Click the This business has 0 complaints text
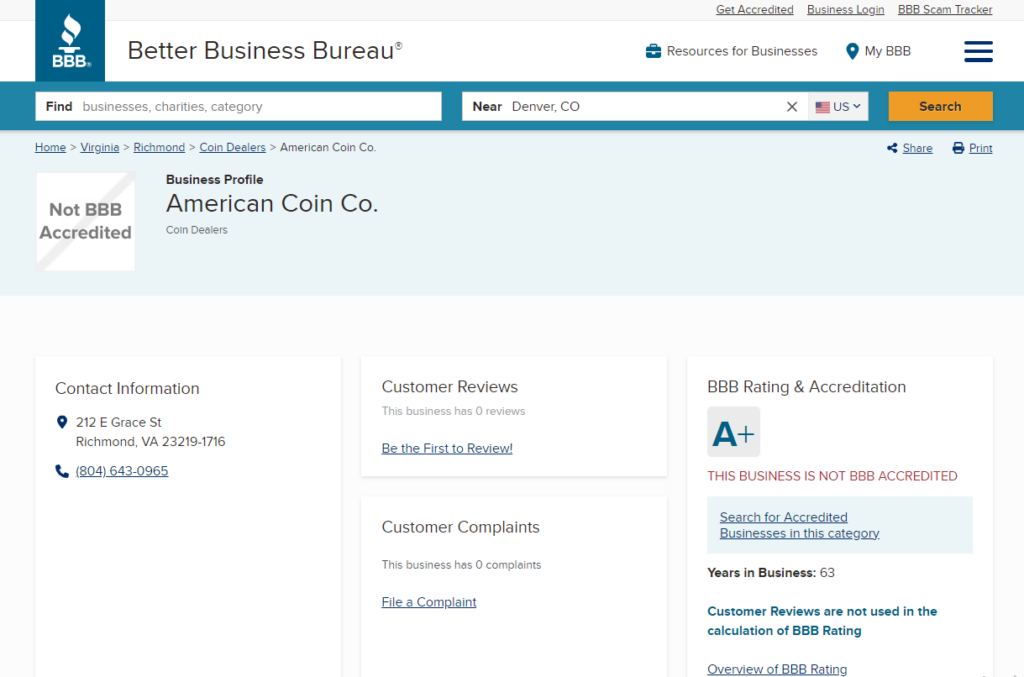This screenshot has height=677, width=1024. [x=461, y=565]
